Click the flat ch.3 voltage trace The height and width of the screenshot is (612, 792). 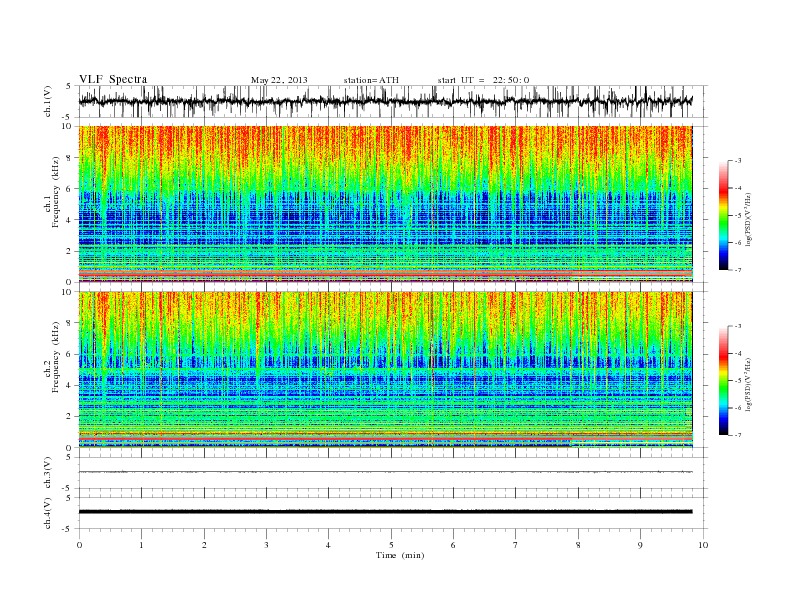(385, 472)
